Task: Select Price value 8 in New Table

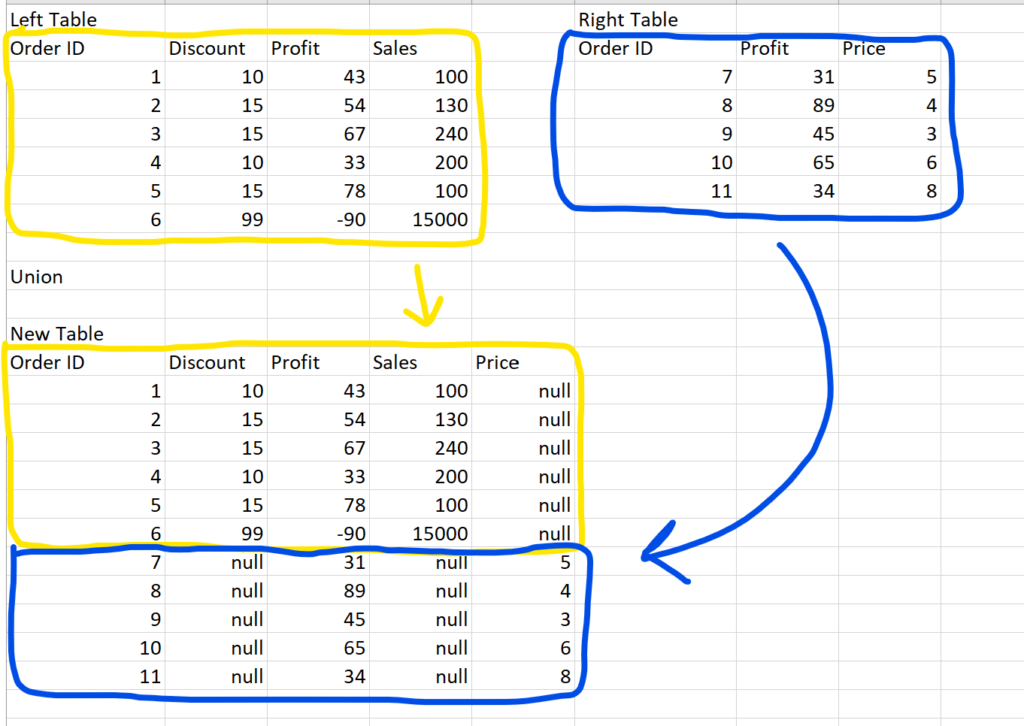Action: (565, 677)
